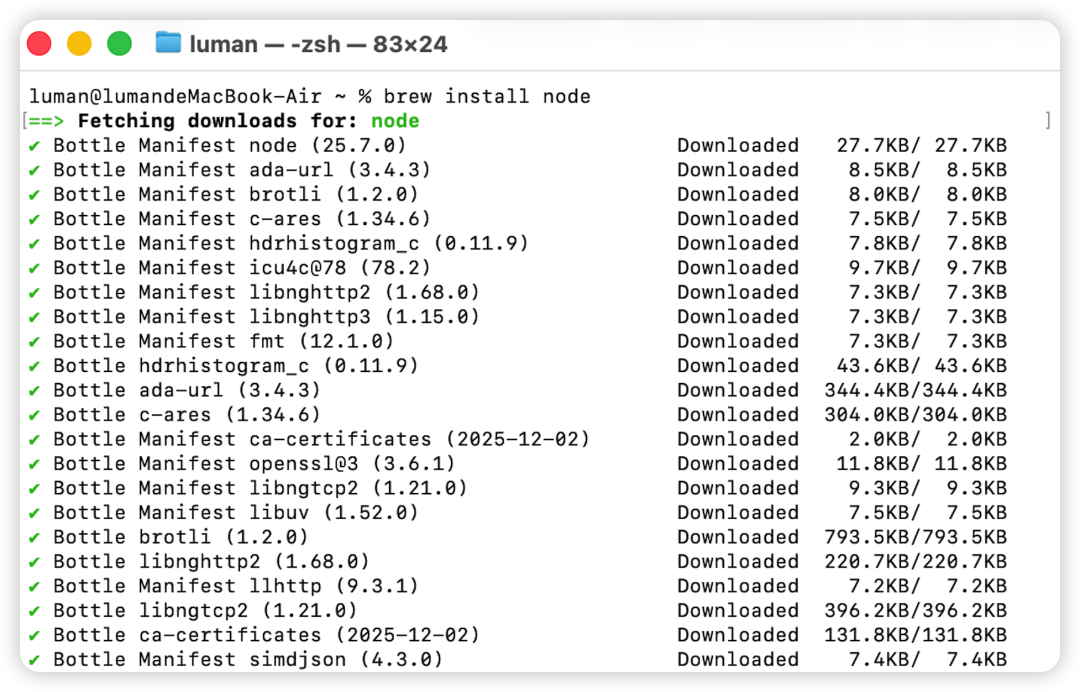The height and width of the screenshot is (692, 1080).
Task: Click the size value "304.0KB/304.0KB"
Action: click(915, 415)
